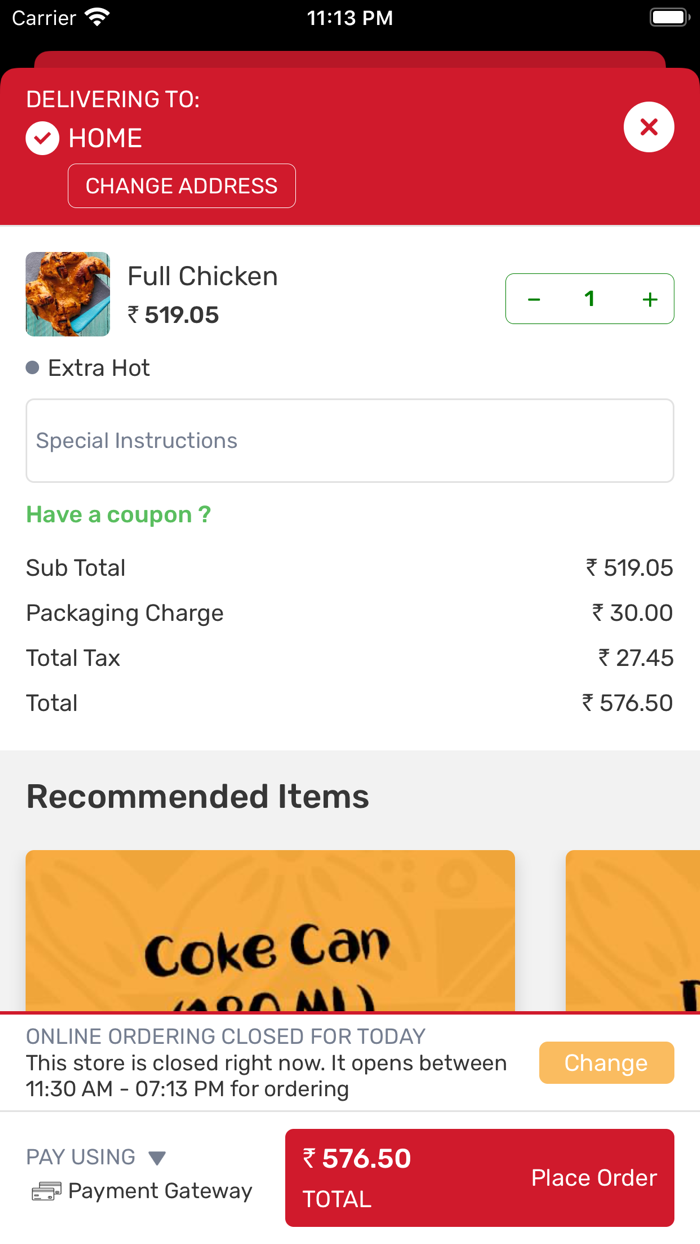Open the DELIVERING TO header section
The image size is (700, 1244).
point(111,99)
